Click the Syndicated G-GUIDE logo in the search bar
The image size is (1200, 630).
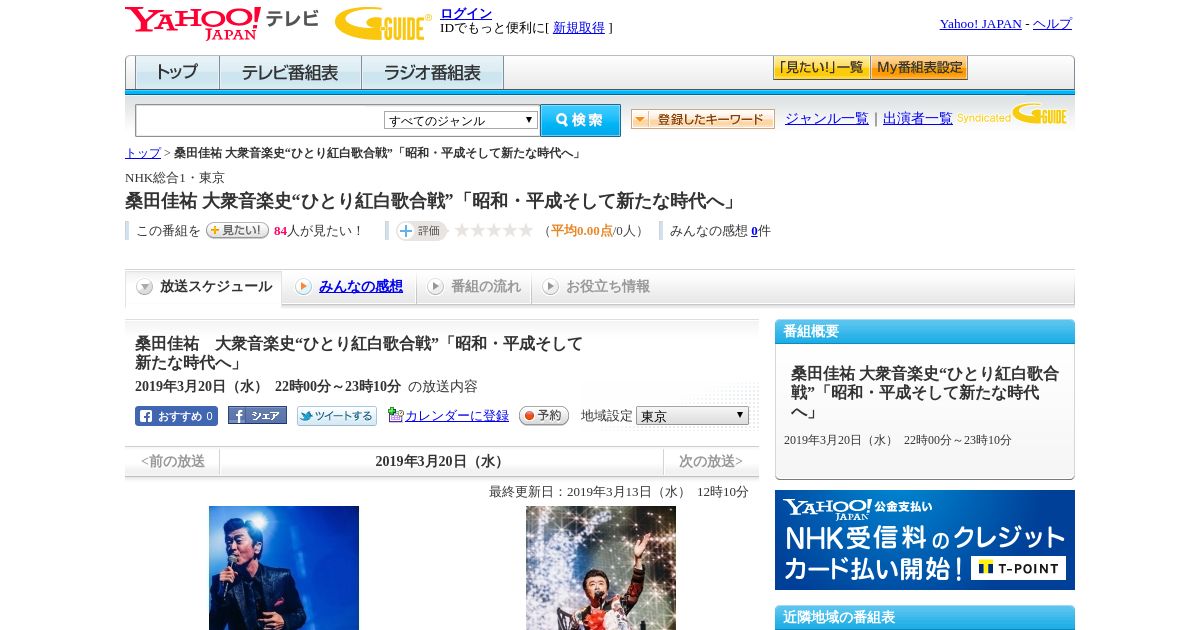tap(1013, 115)
